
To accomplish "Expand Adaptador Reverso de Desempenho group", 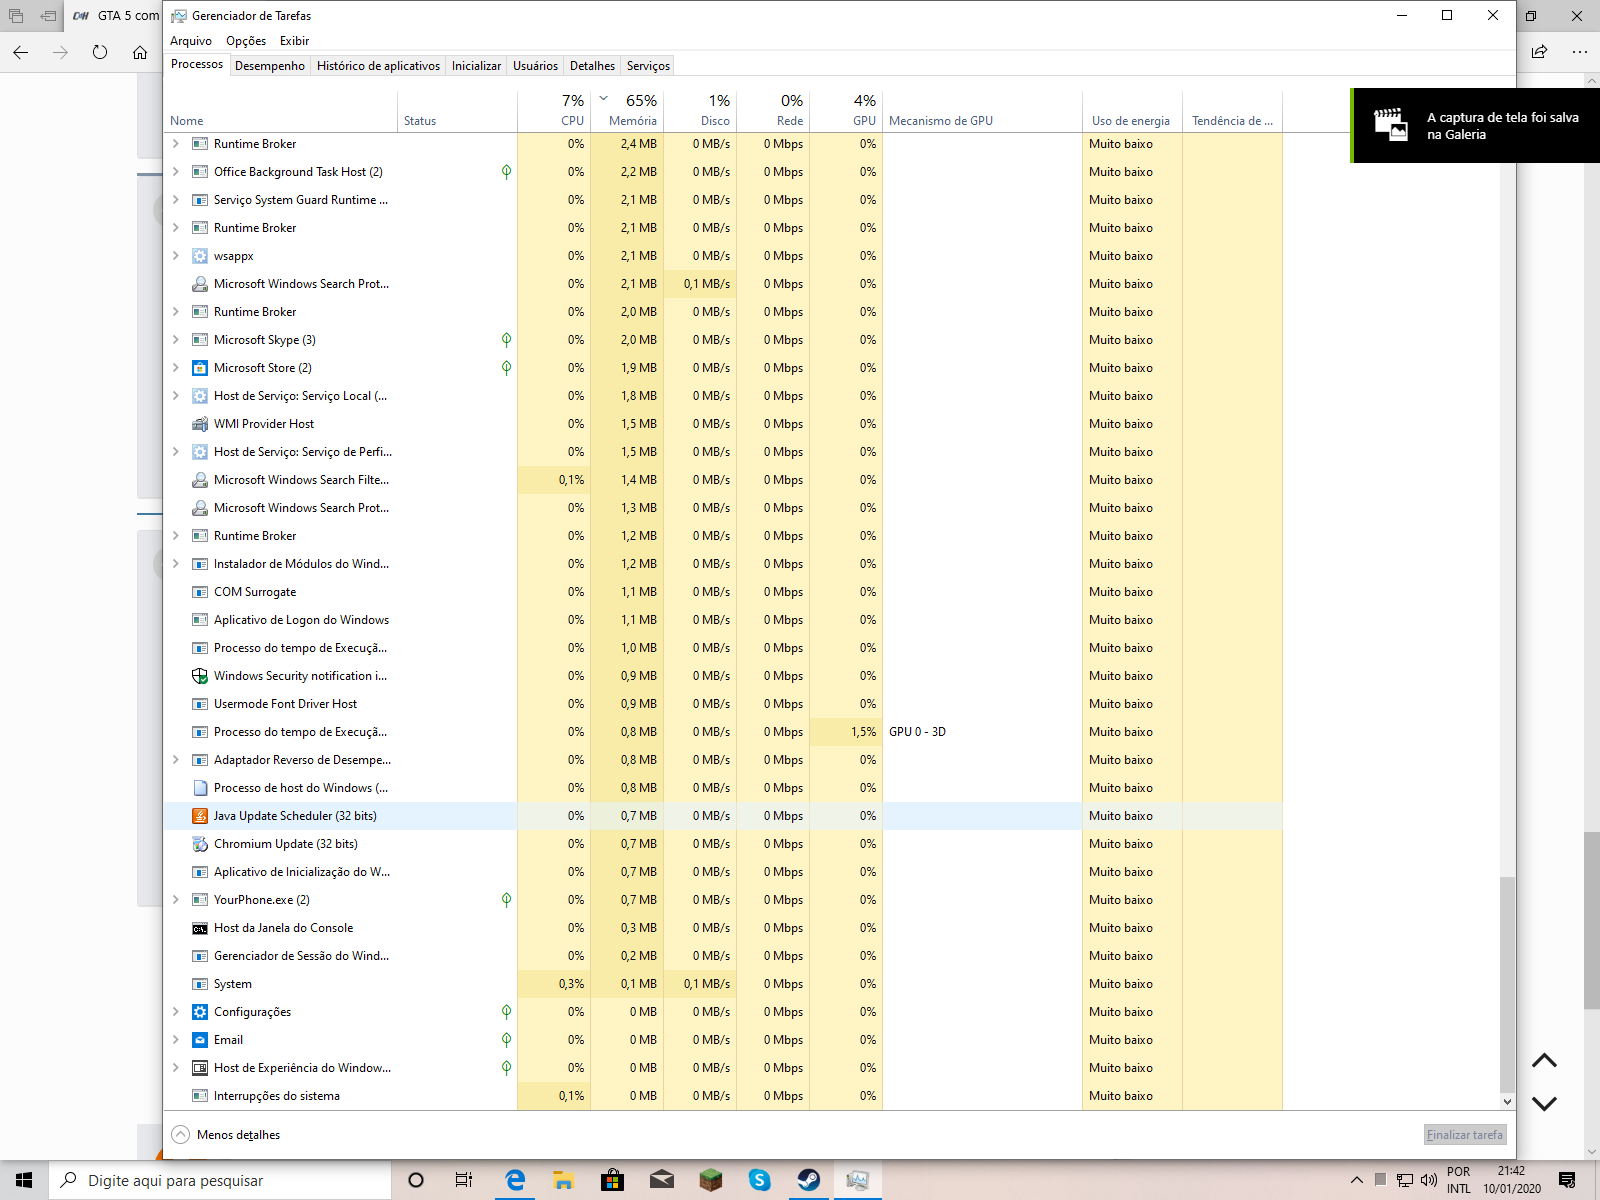I will tap(176, 760).
